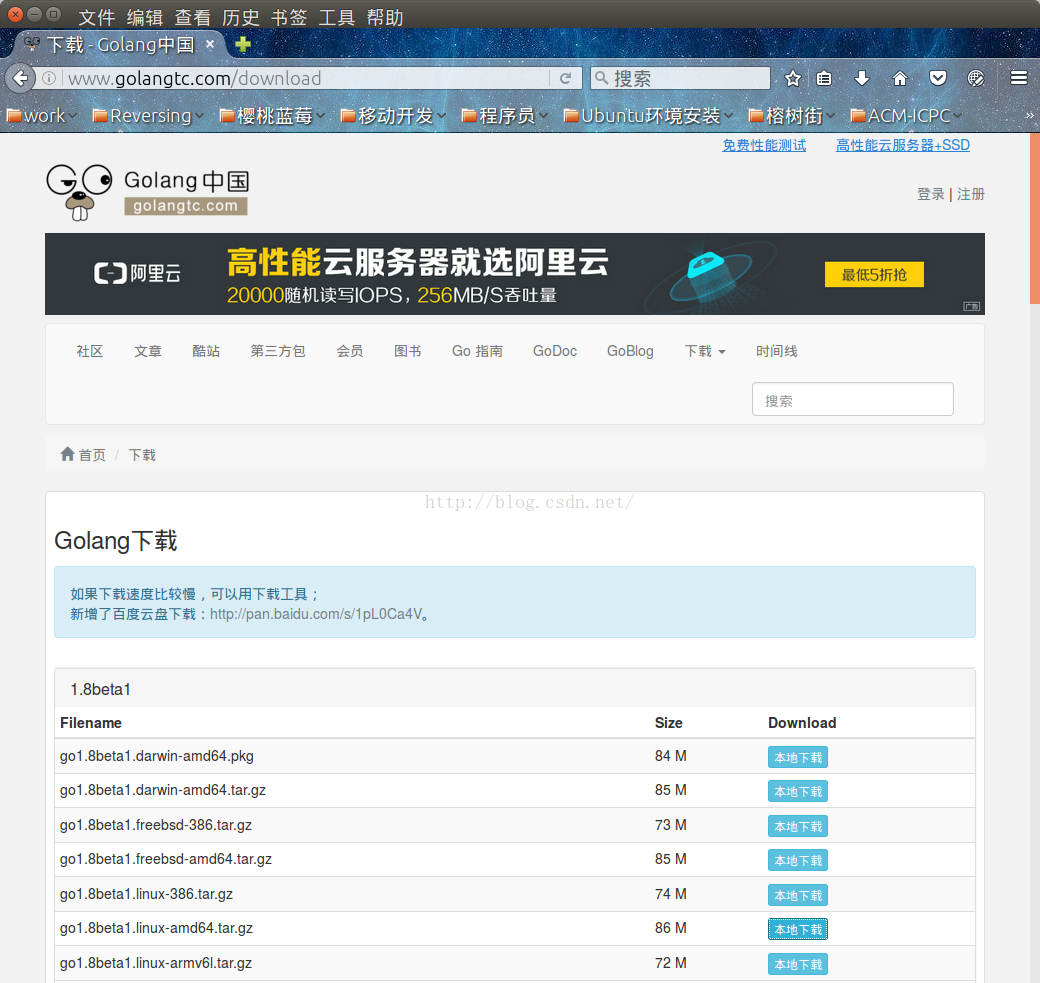The image size is (1040, 983).
Task: Download go1.8beta1.linux-386.tar.gz via 本地下载
Action: point(798,895)
